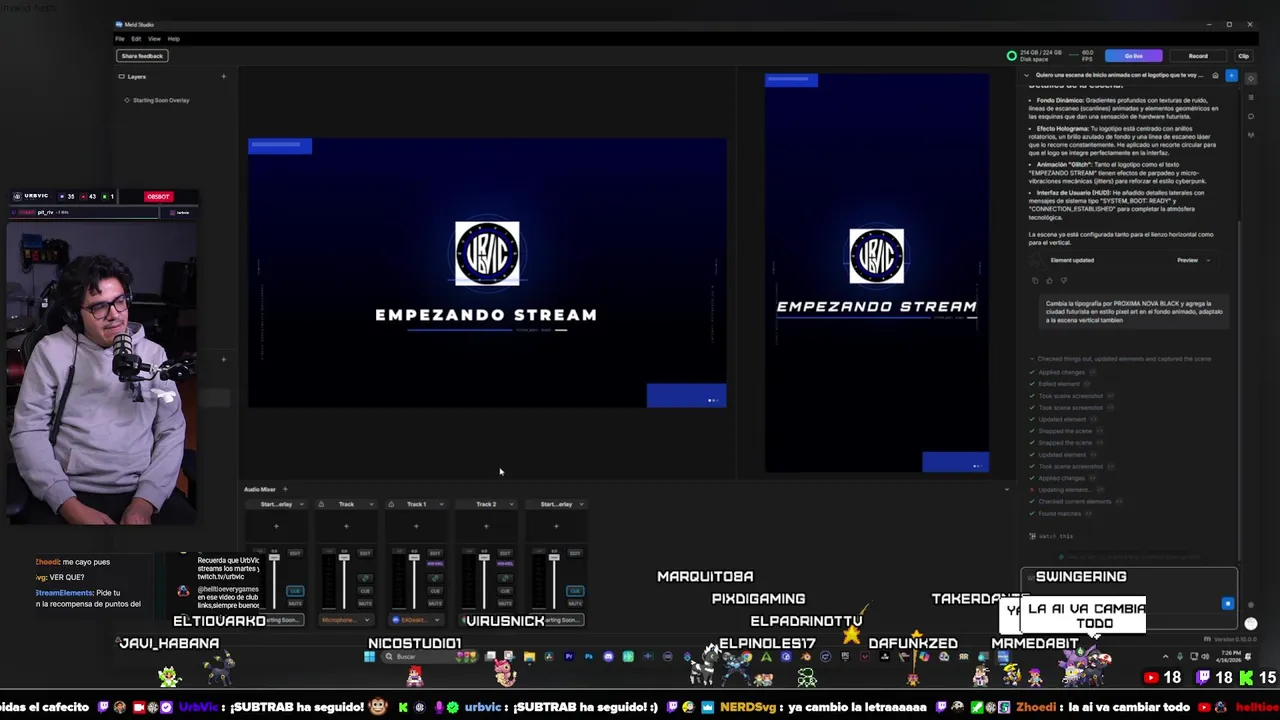Toggle CUE on Track 1
This screenshot has height=720, width=1280.
pos(435,591)
